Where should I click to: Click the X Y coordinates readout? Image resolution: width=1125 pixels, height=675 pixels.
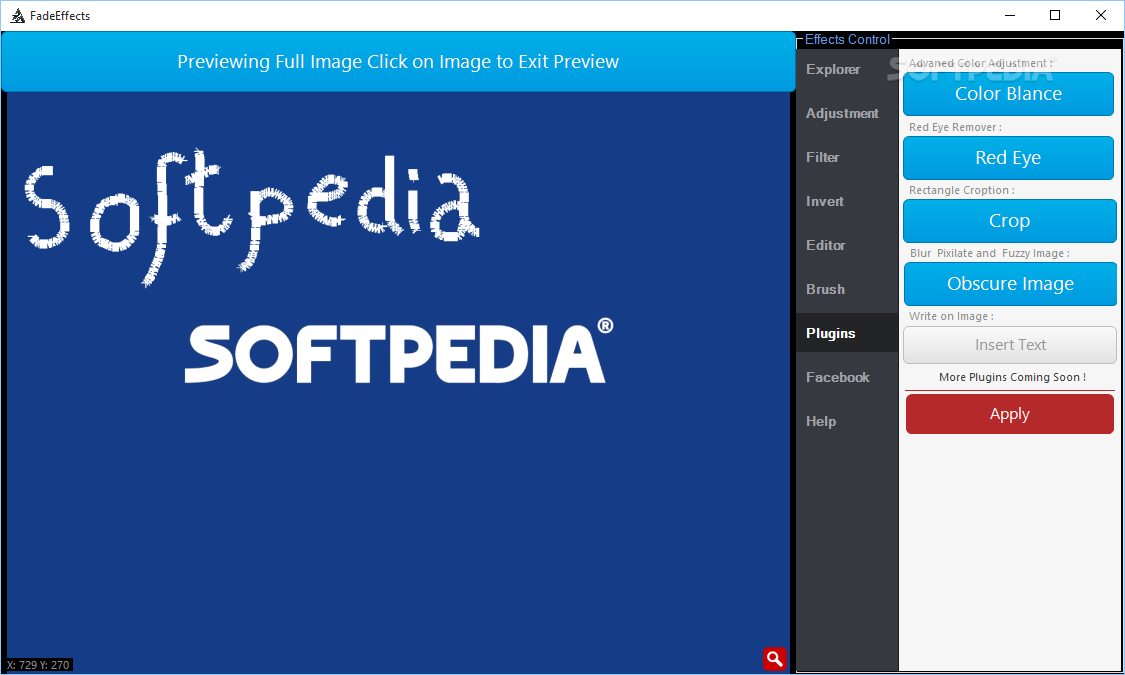39,665
